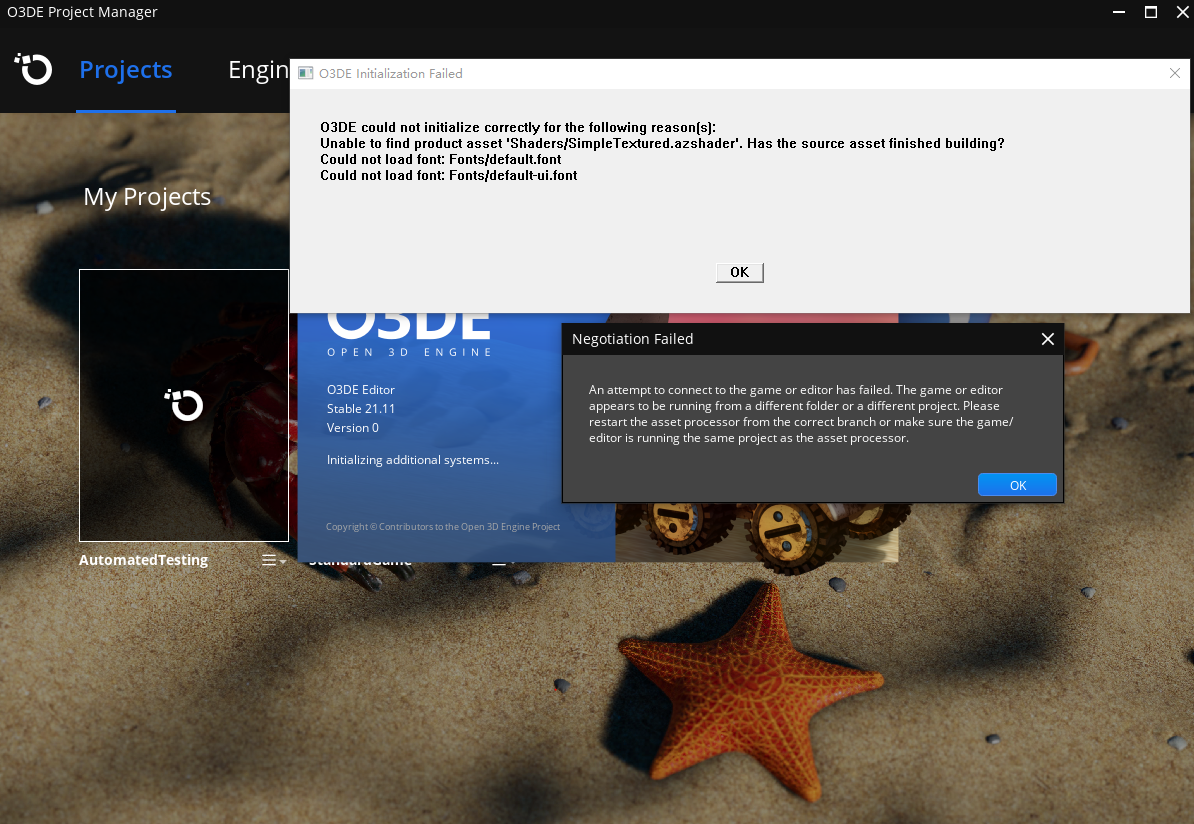Minimize the O3DE Project Manager window
The width and height of the screenshot is (1194, 824).
coord(1117,12)
